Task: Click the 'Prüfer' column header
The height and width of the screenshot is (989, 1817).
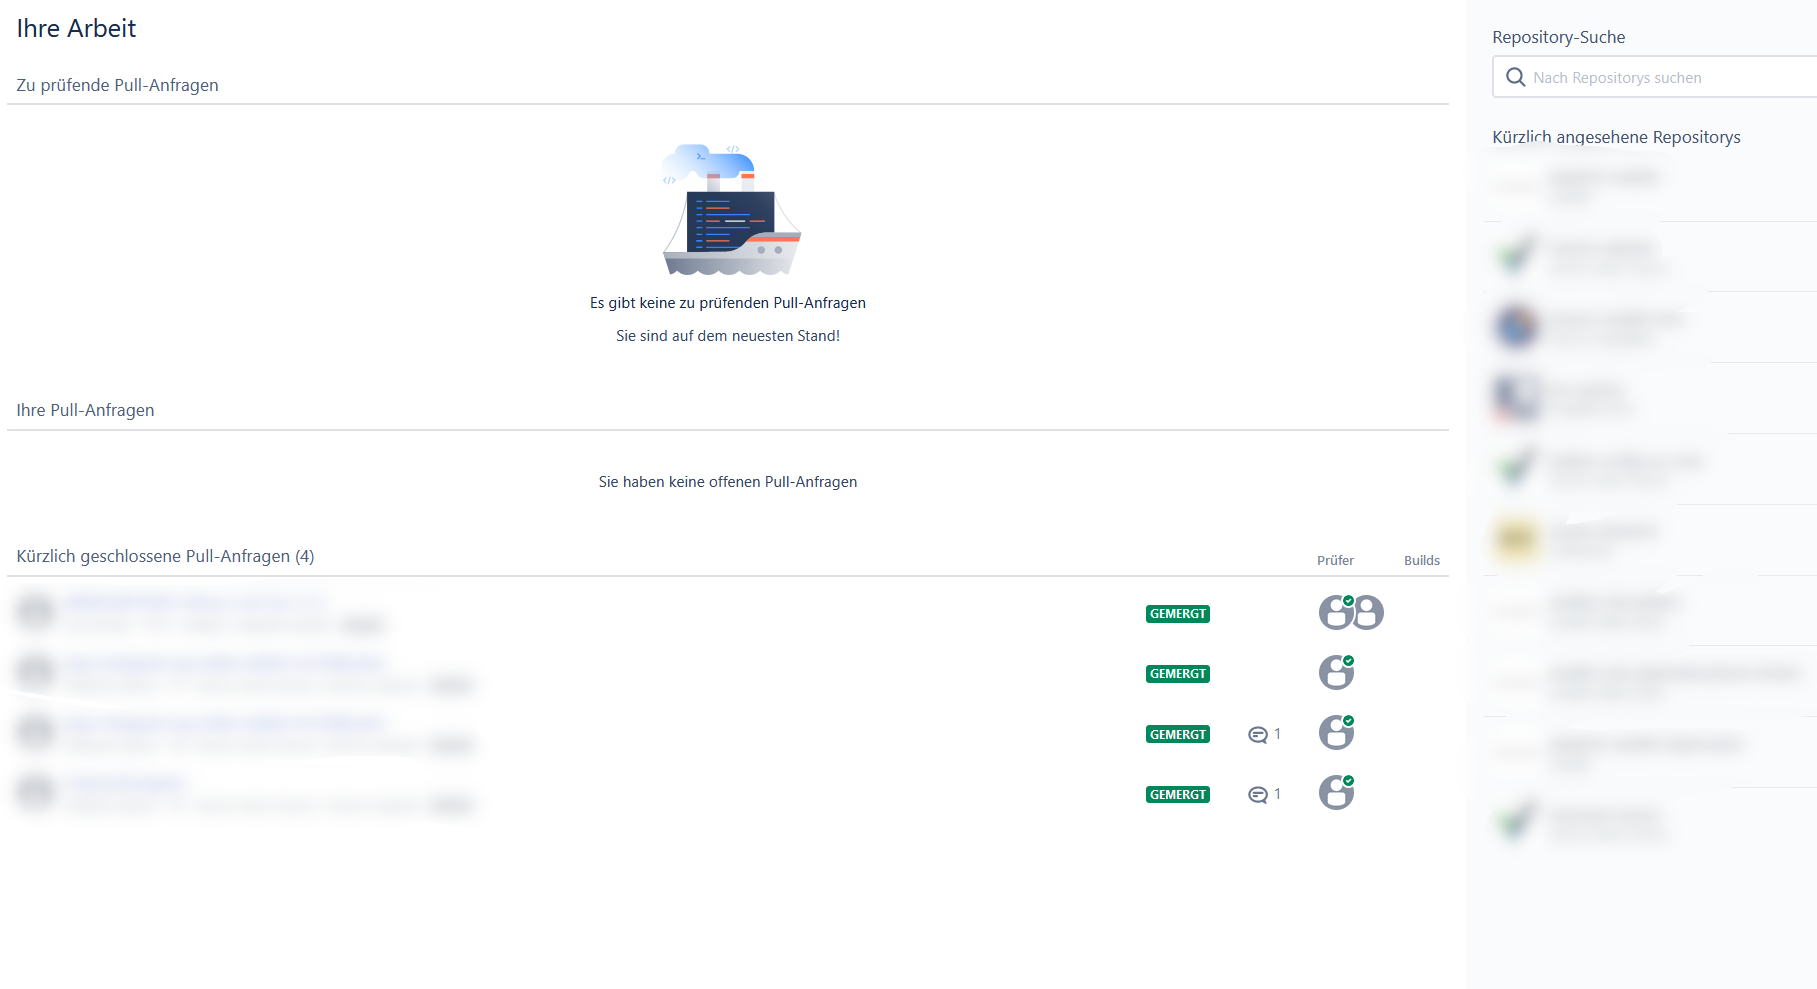Action: tap(1335, 560)
